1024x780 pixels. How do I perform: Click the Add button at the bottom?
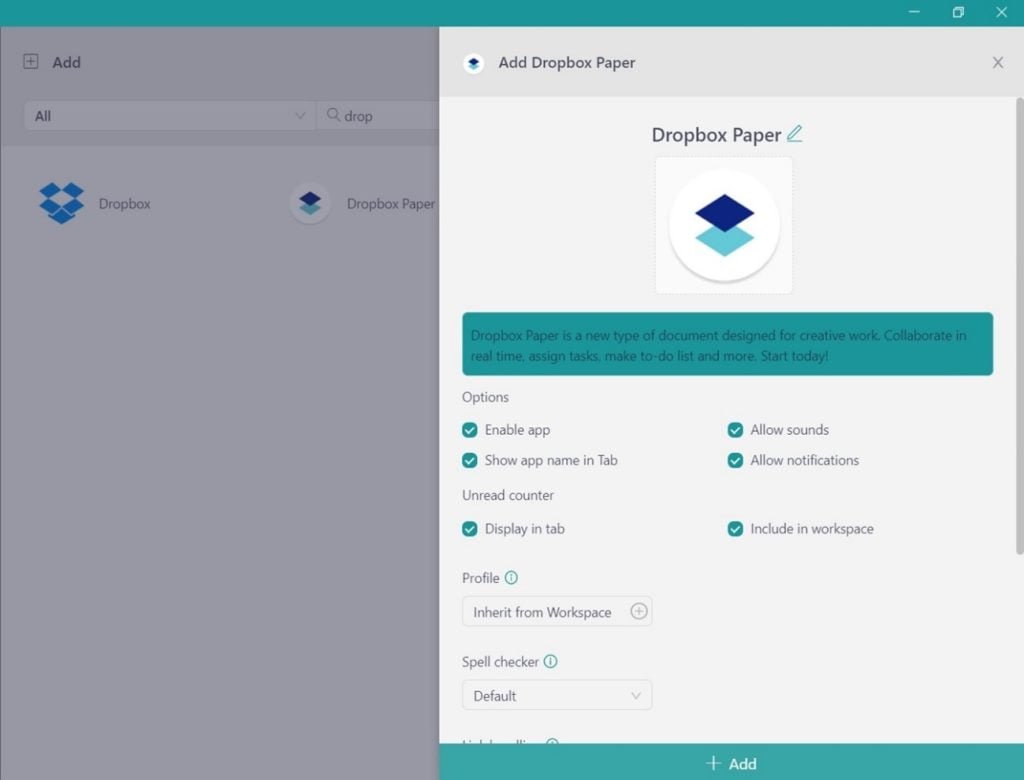731,762
